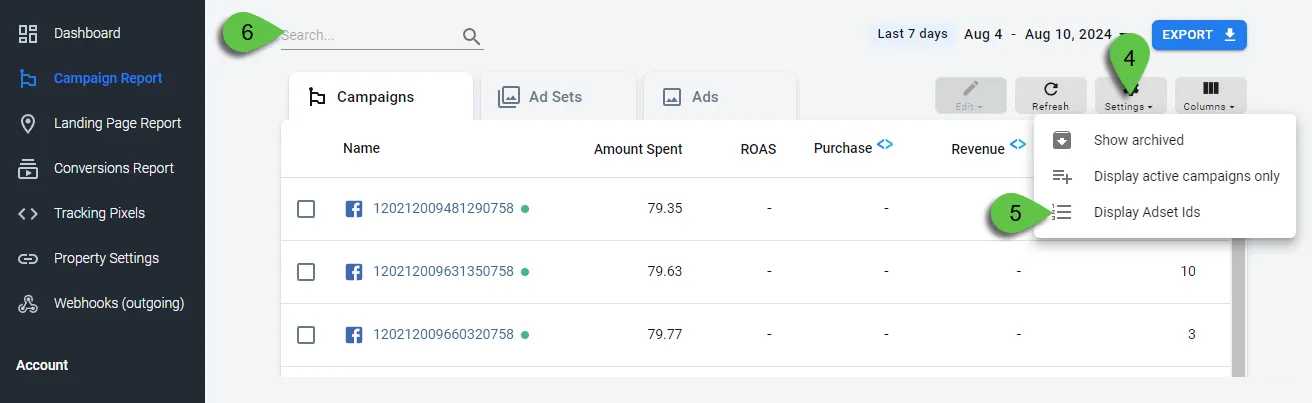Tick checkbox for campaign 120212009631350758

pyautogui.click(x=306, y=272)
